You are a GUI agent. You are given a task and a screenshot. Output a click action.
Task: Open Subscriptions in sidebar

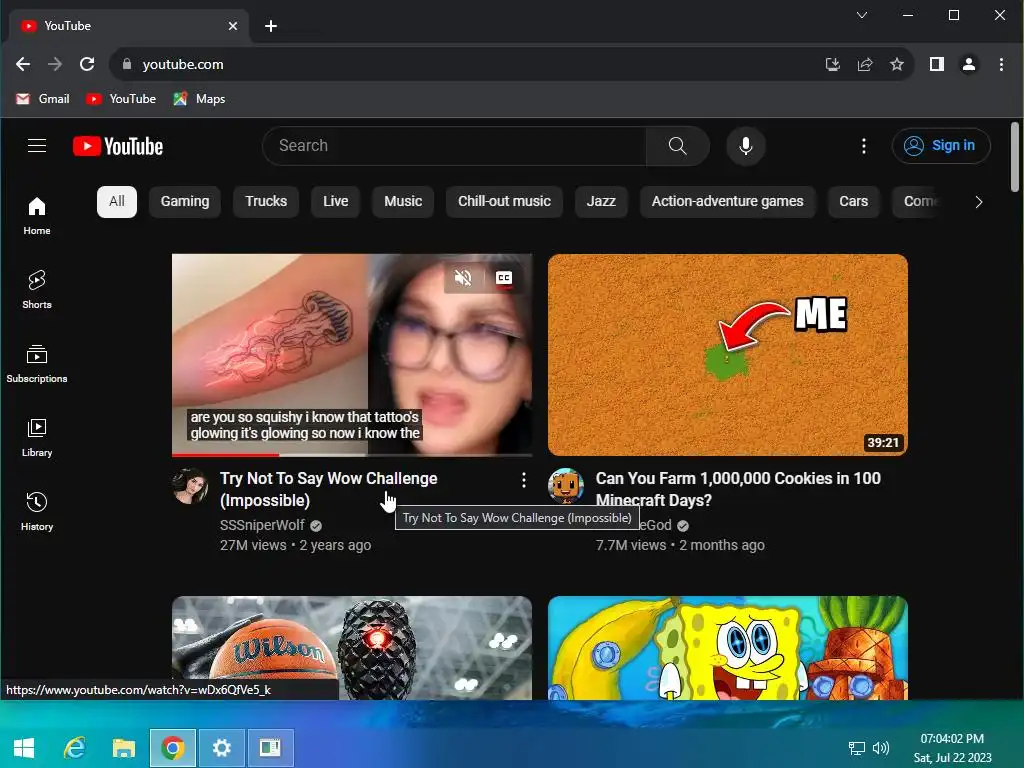point(37,364)
